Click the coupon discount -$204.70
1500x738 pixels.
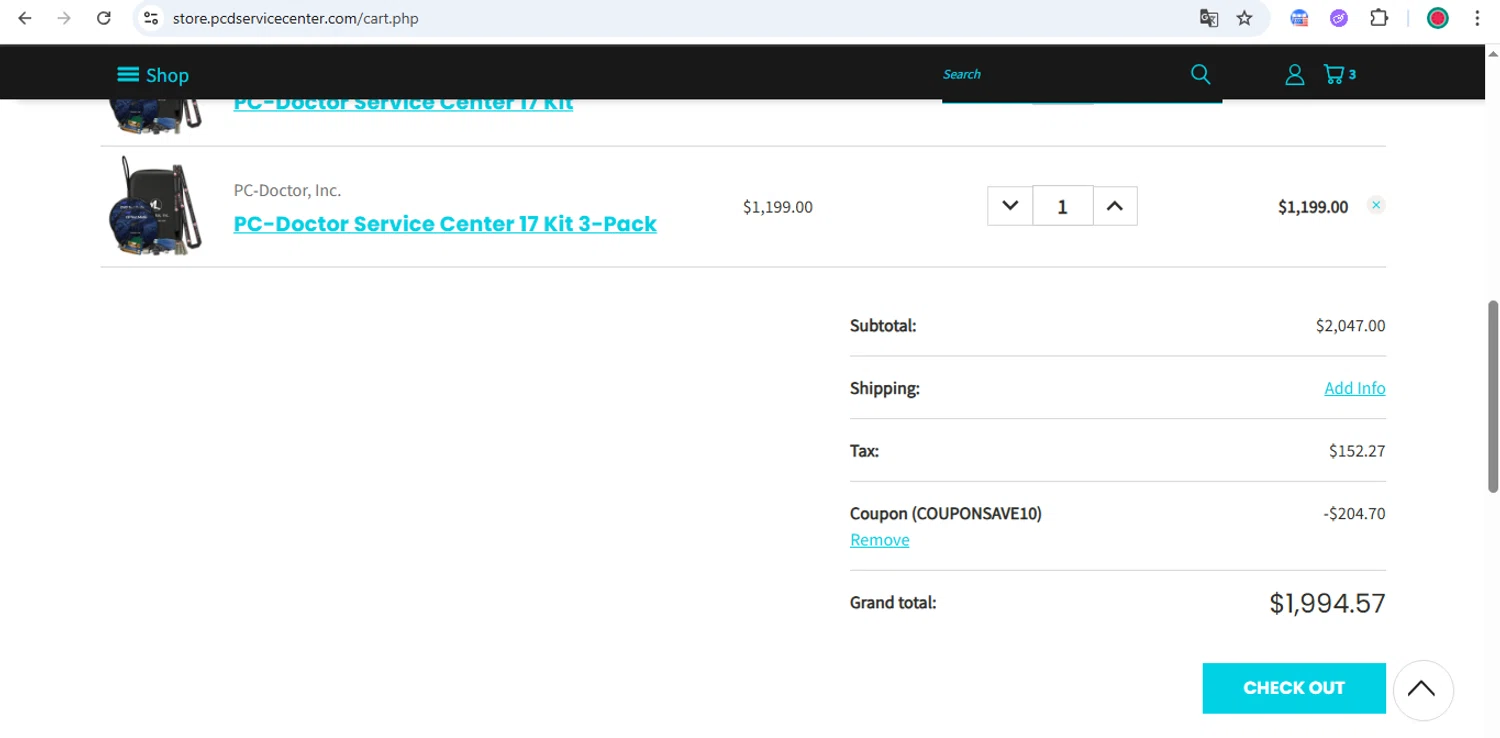pyautogui.click(x=1354, y=514)
